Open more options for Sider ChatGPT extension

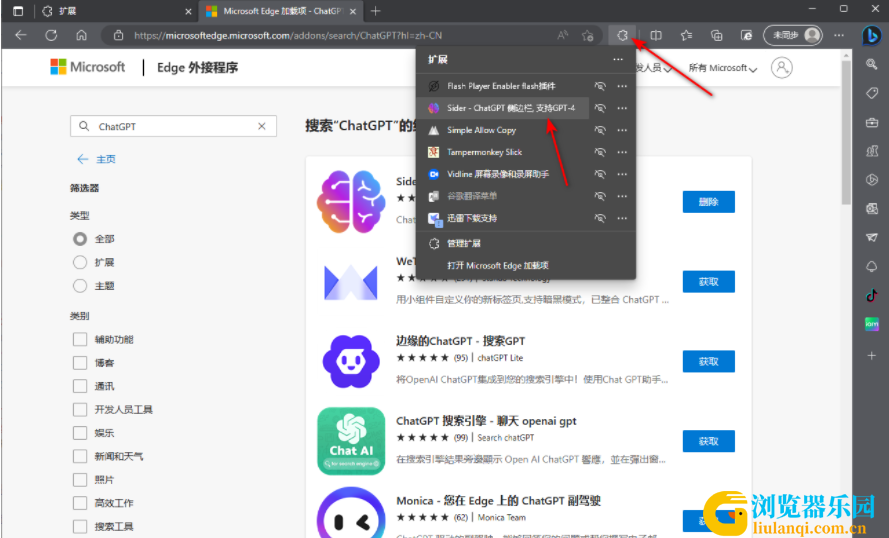622,108
